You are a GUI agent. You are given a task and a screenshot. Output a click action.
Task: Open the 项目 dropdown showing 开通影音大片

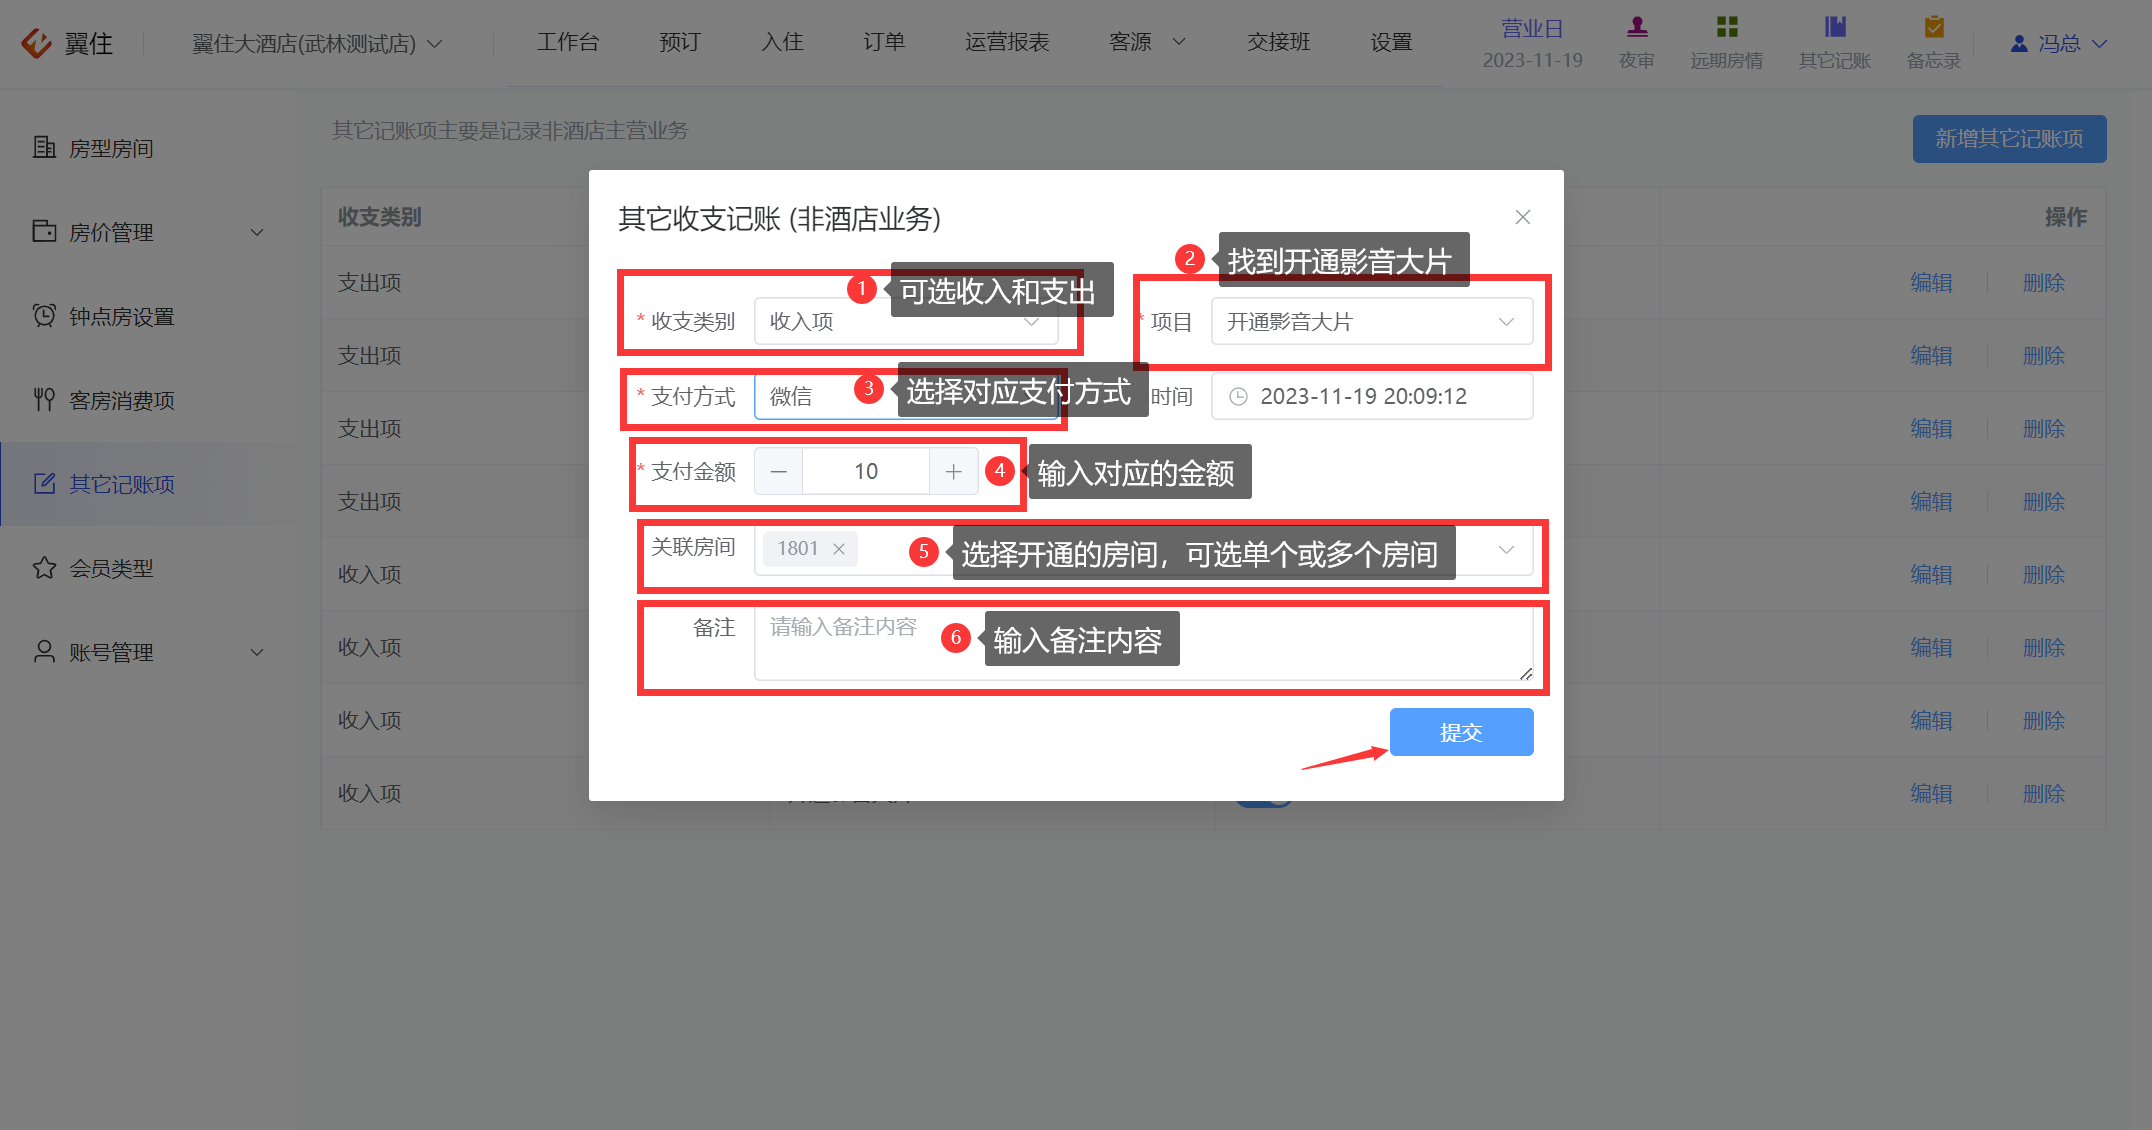[1372, 321]
